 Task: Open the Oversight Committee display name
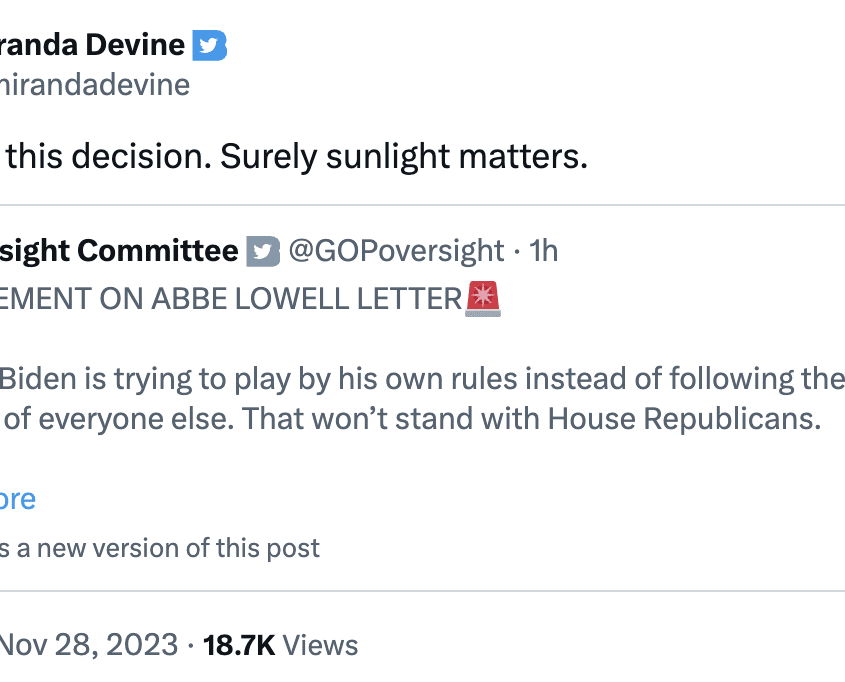coord(119,251)
